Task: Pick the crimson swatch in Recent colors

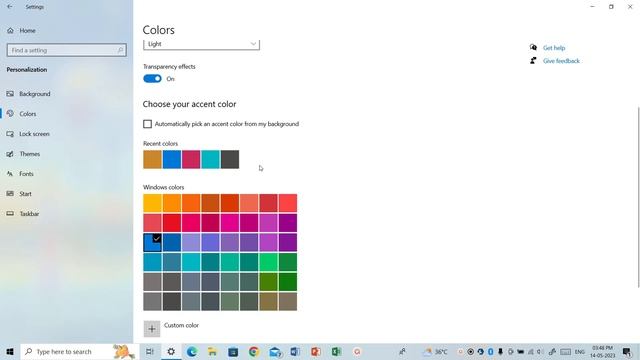Action: pyautogui.click(x=191, y=159)
